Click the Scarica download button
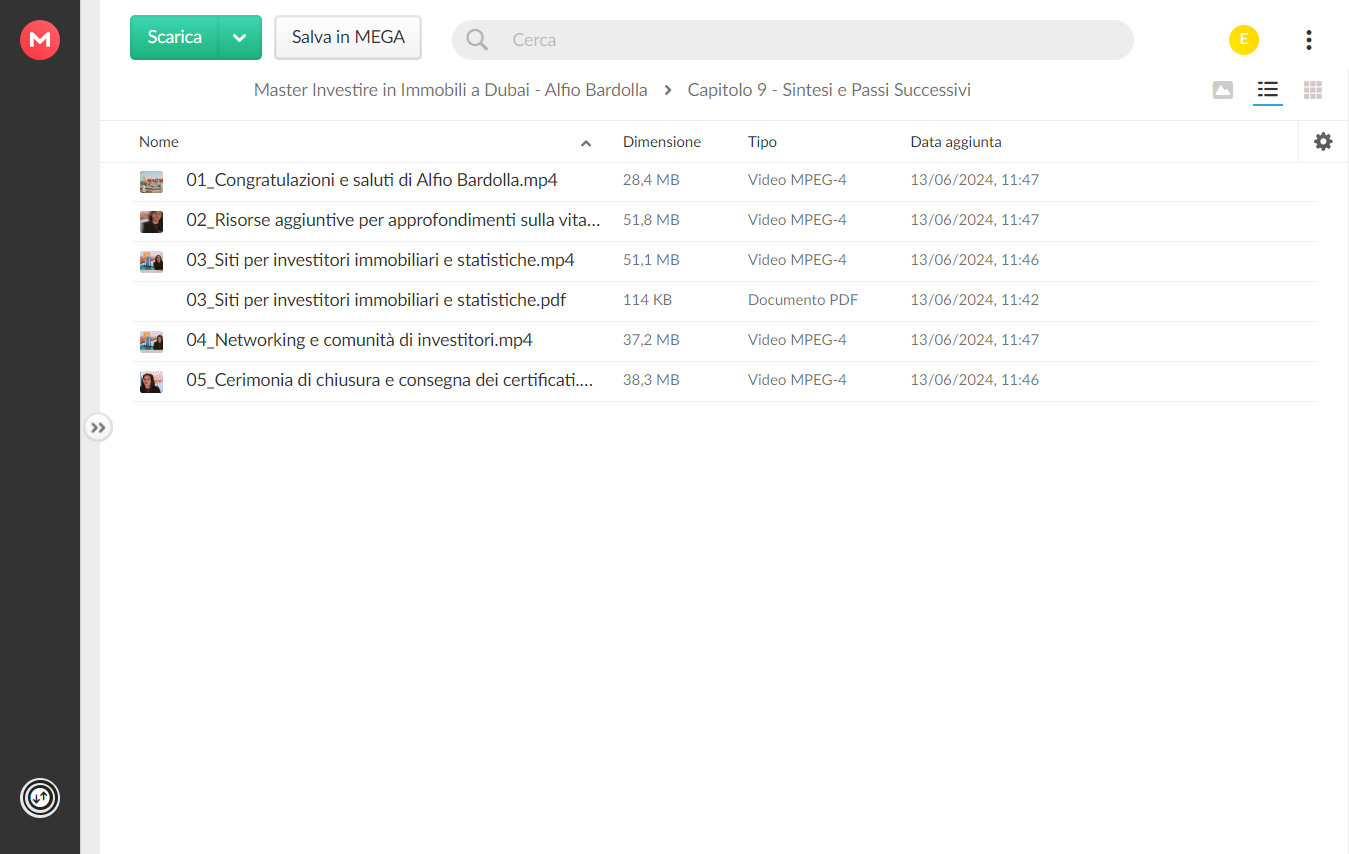The width and height of the screenshot is (1349, 854). (x=174, y=38)
